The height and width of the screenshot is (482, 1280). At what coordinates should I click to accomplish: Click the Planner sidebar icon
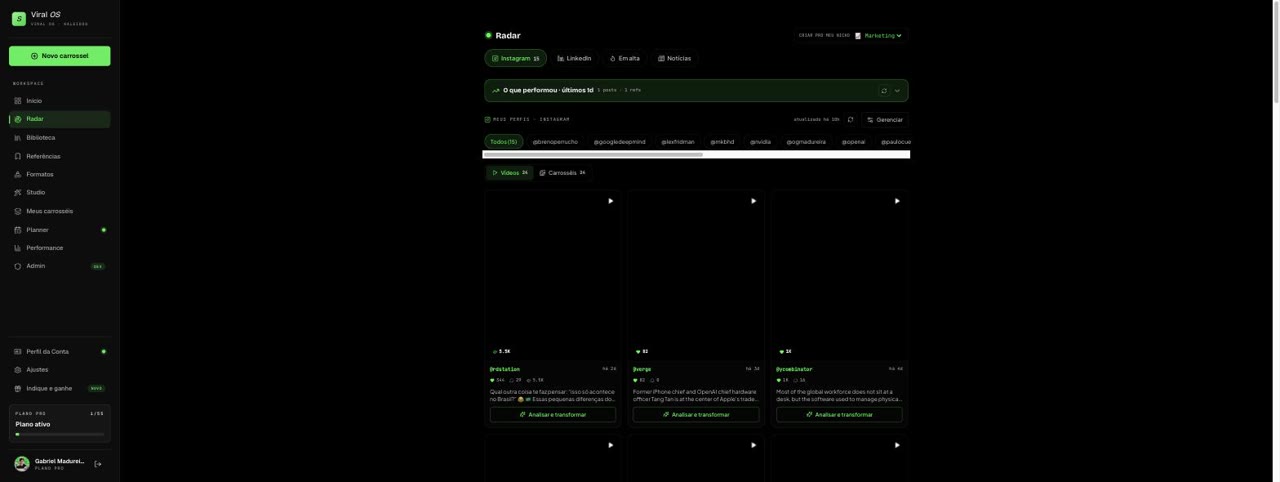point(18,230)
